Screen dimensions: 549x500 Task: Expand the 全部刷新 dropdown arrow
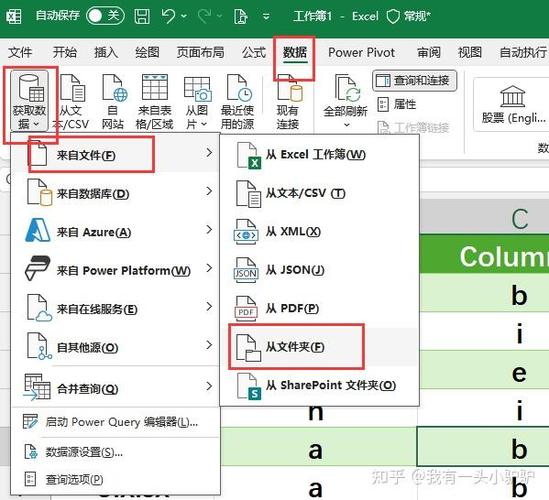(x=347, y=125)
